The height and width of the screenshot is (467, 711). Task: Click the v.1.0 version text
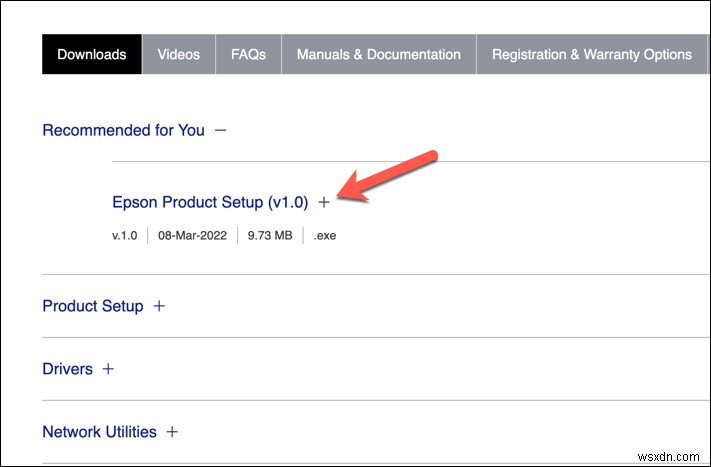pos(124,236)
